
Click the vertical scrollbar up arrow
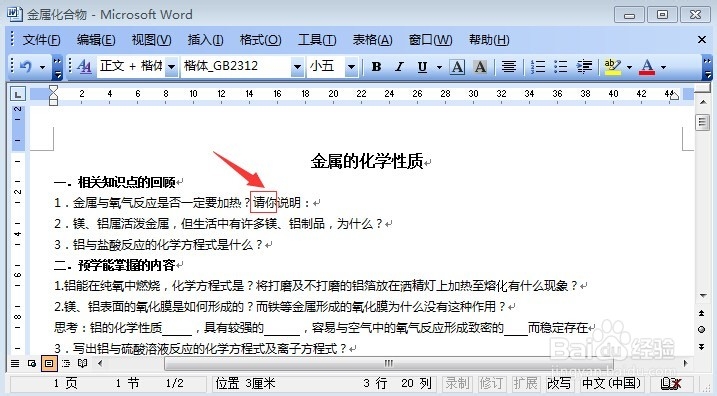coord(703,102)
